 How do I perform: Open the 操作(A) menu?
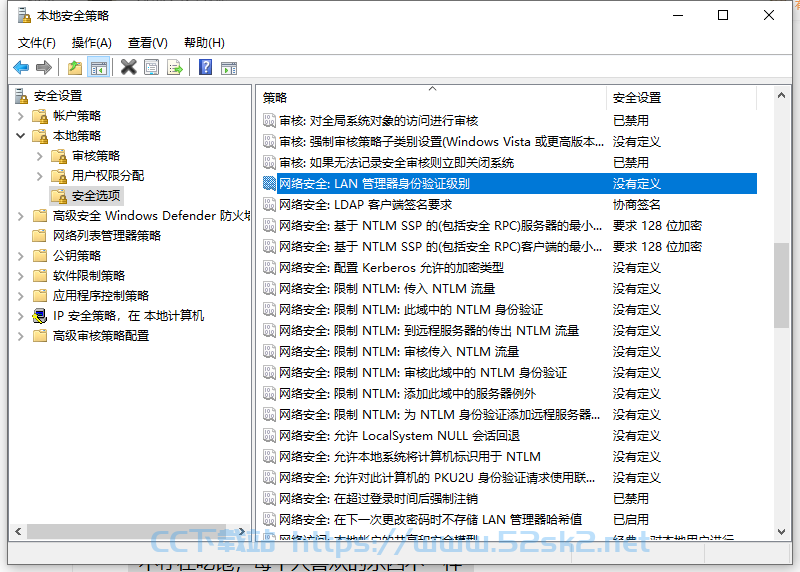[x=92, y=43]
